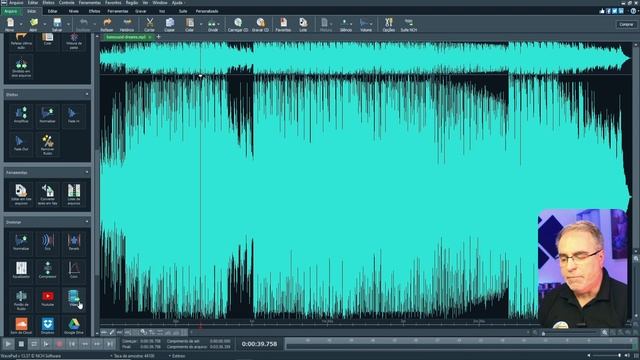Open the Arquivo menu in menu bar
The height and width of the screenshot is (360, 640).
(16, 3)
